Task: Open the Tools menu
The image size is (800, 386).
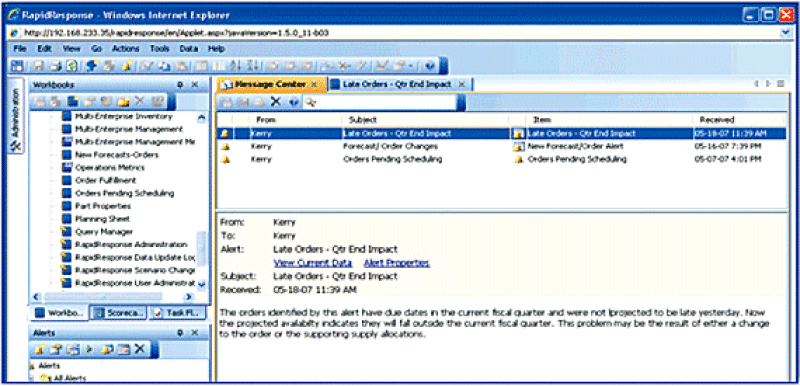Action: (159, 49)
